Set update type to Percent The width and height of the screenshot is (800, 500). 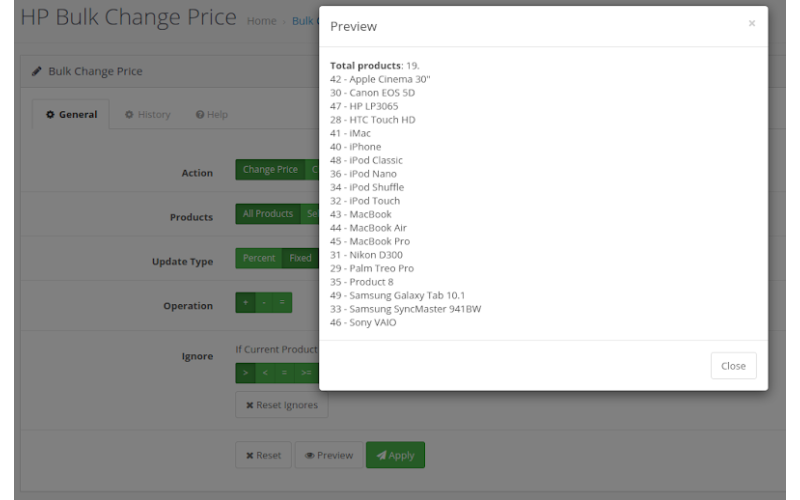pyautogui.click(x=259, y=258)
